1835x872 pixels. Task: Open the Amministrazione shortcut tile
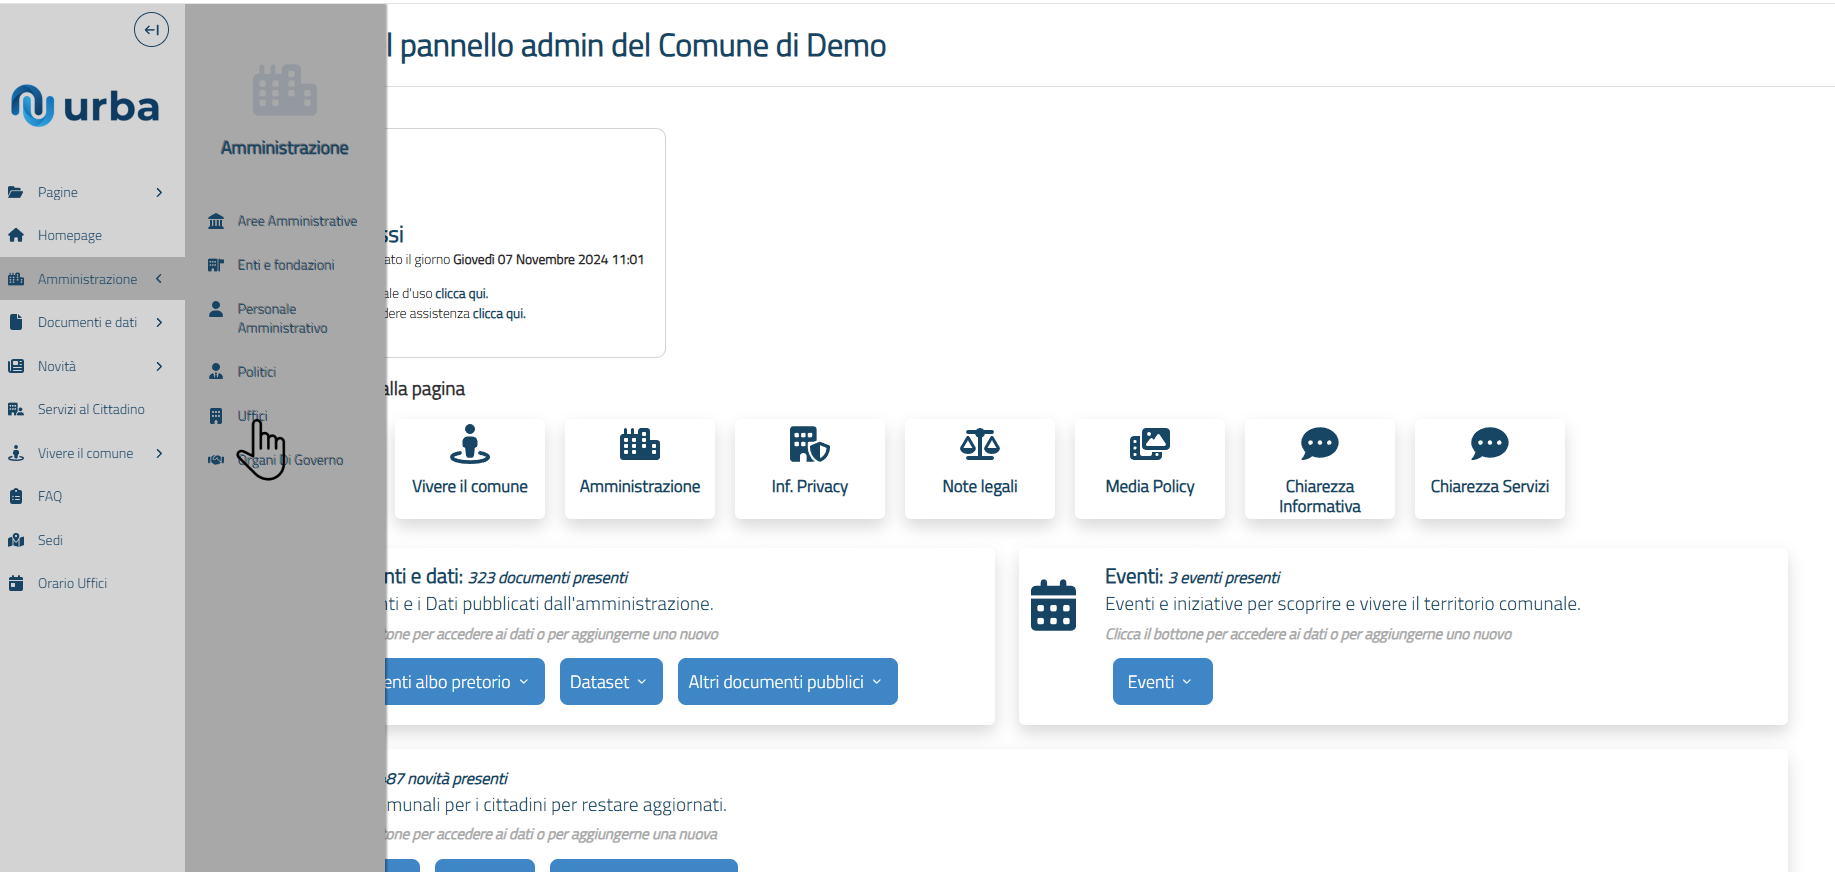[x=639, y=468]
